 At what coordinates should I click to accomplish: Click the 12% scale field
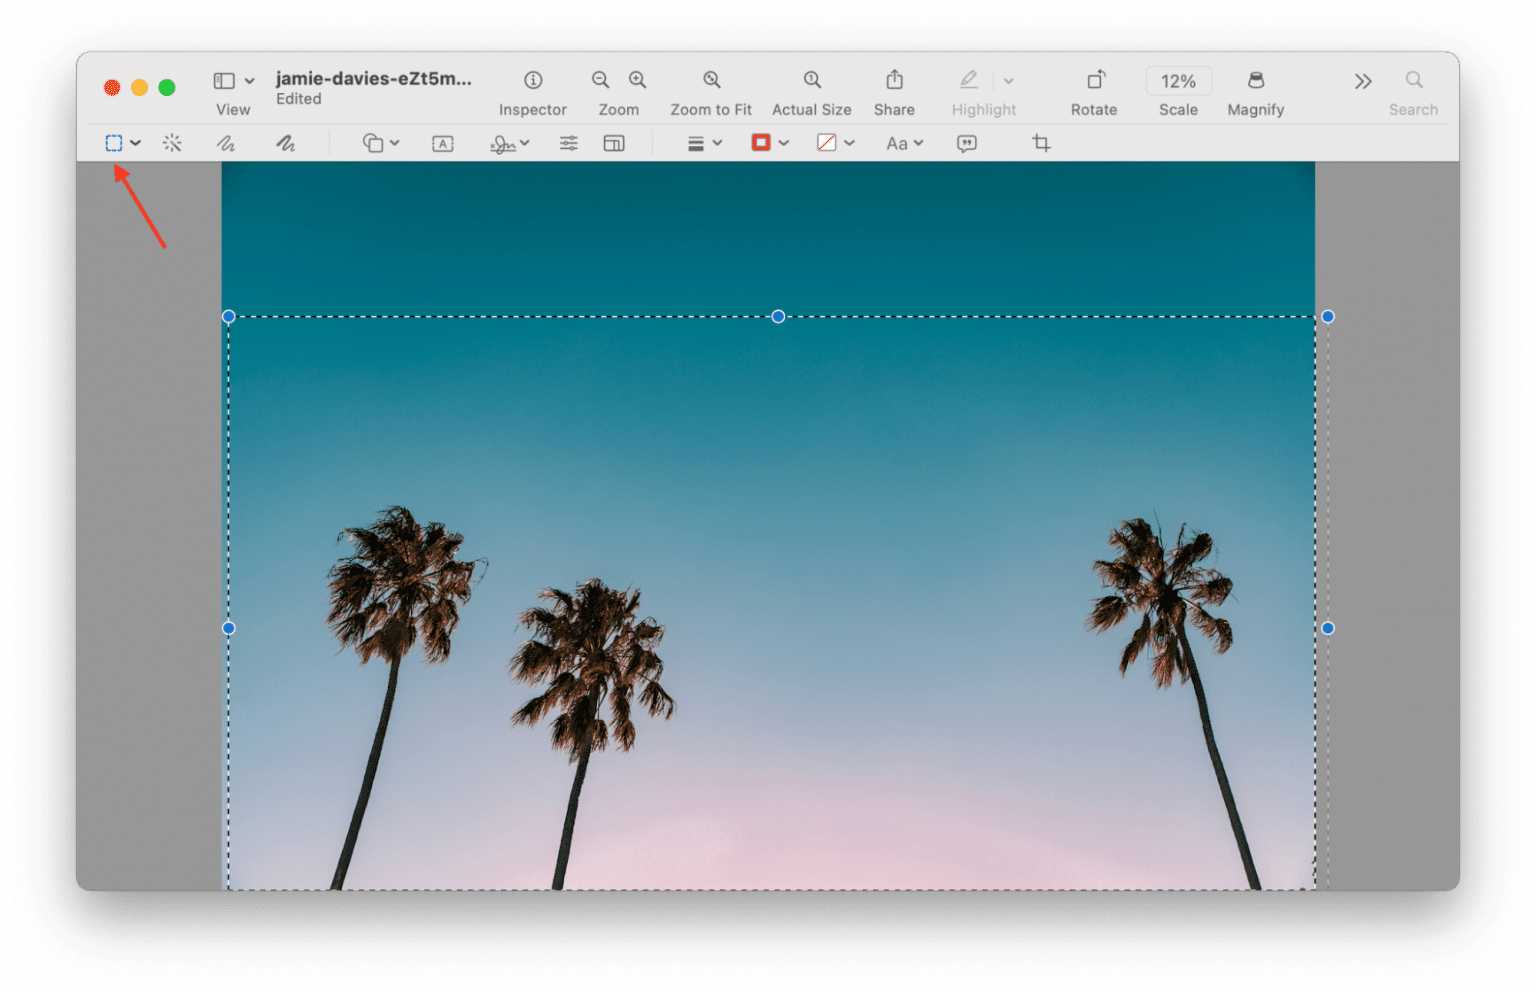point(1178,81)
